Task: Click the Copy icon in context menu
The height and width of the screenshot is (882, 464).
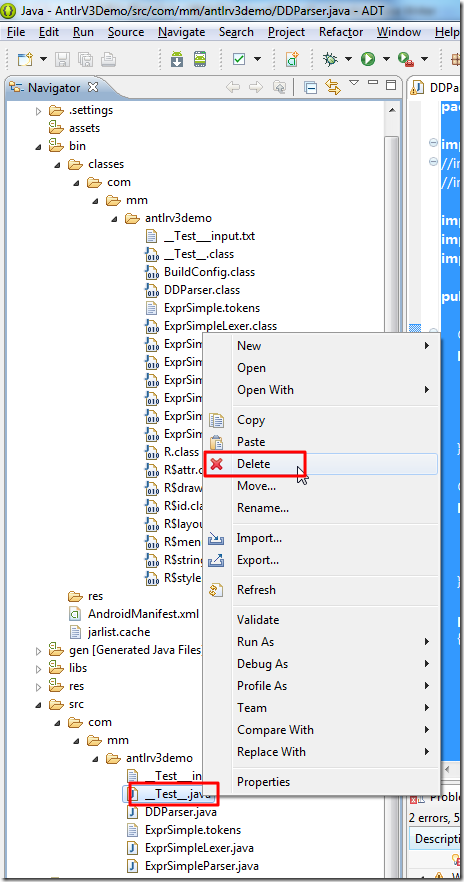Action: coord(217,420)
